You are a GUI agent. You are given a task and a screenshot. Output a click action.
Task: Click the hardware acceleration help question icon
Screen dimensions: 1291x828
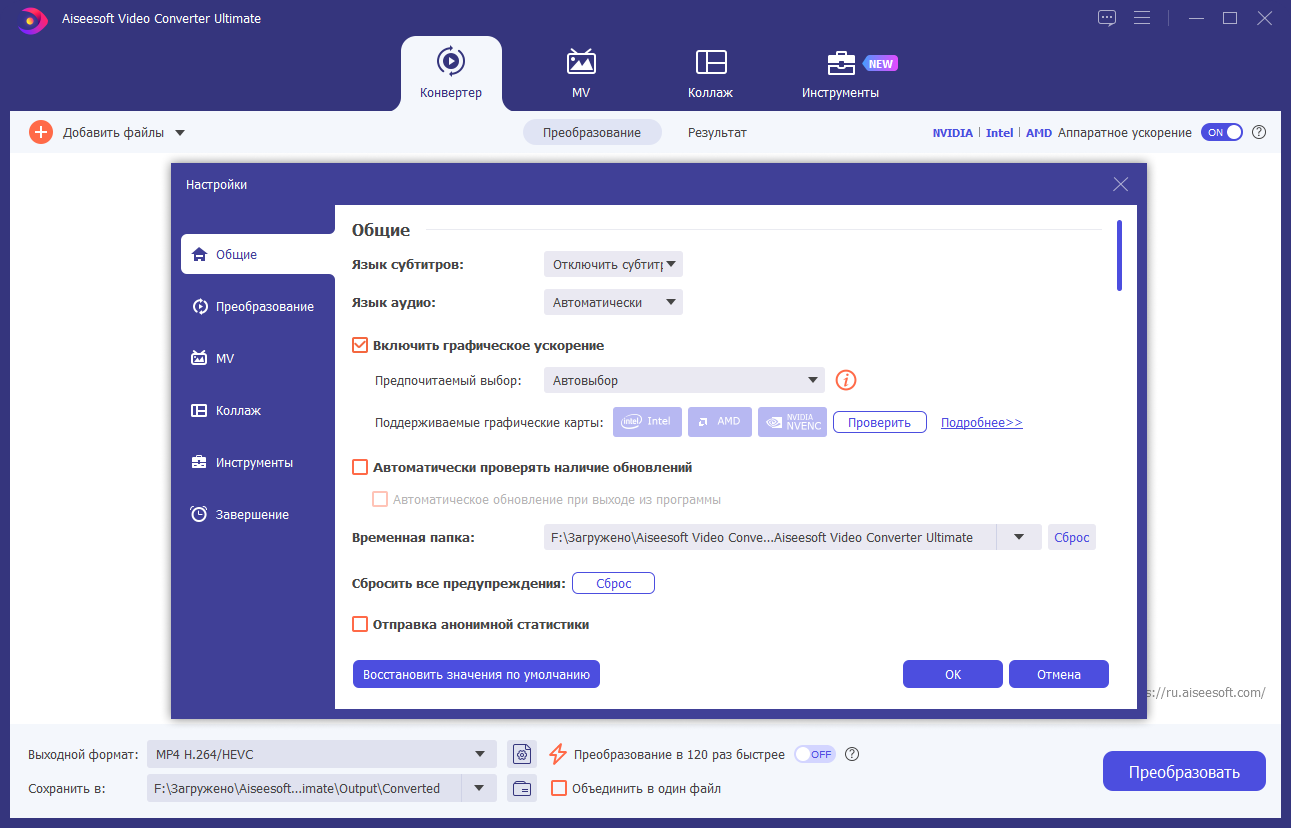point(1259,132)
